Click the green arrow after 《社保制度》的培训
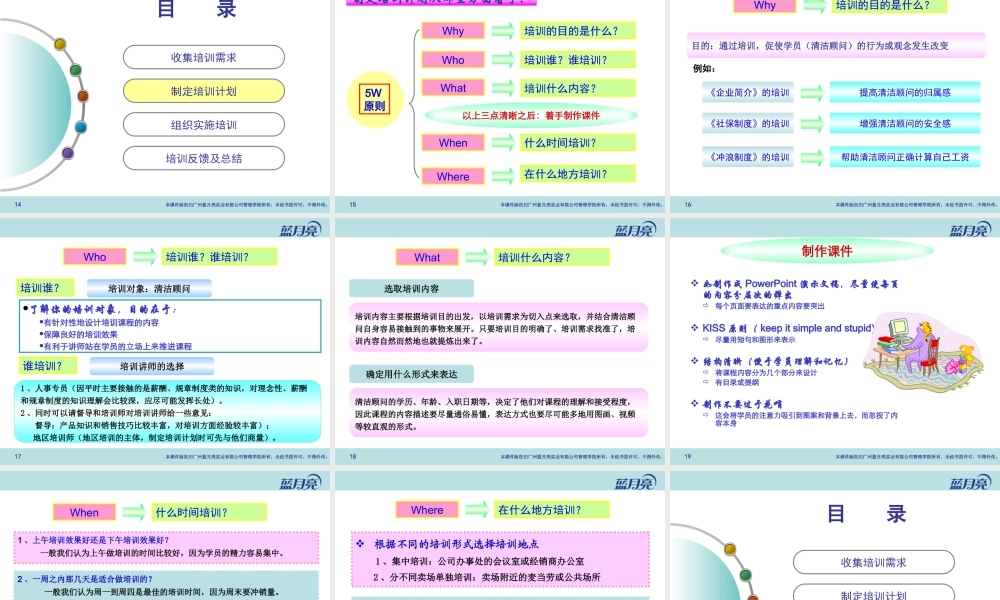 tap(812, 124)
